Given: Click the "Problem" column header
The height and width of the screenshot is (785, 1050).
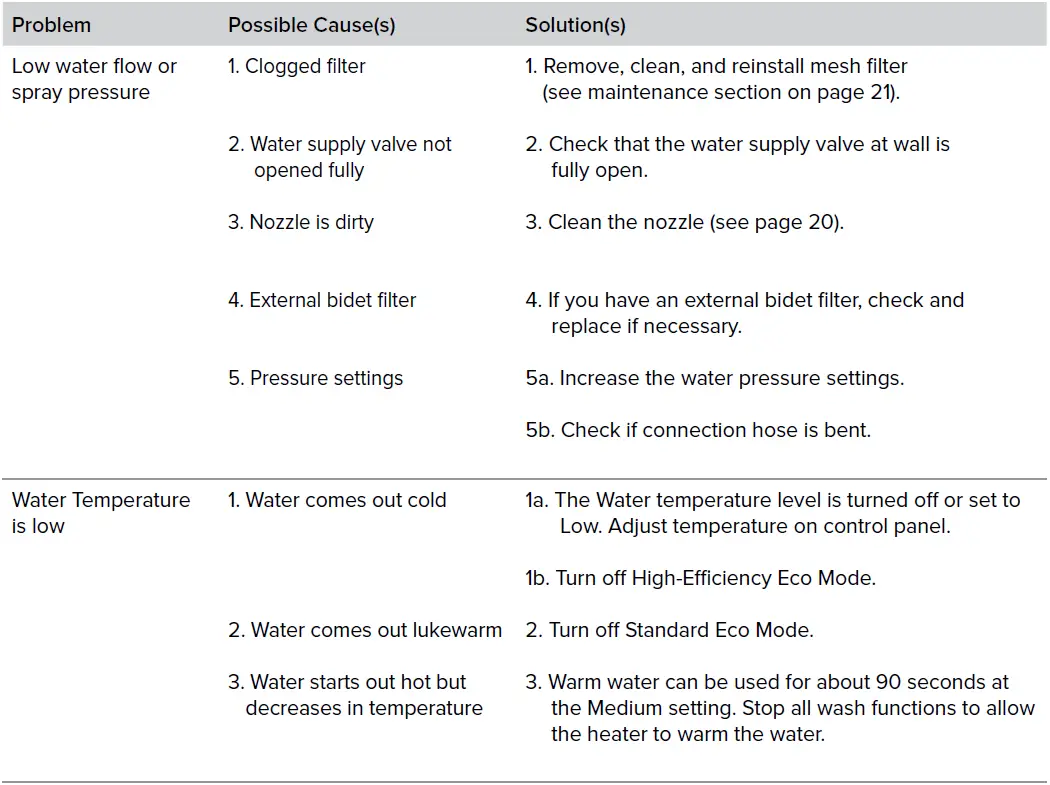Looking at the screenshot, I should coord(51,25).
